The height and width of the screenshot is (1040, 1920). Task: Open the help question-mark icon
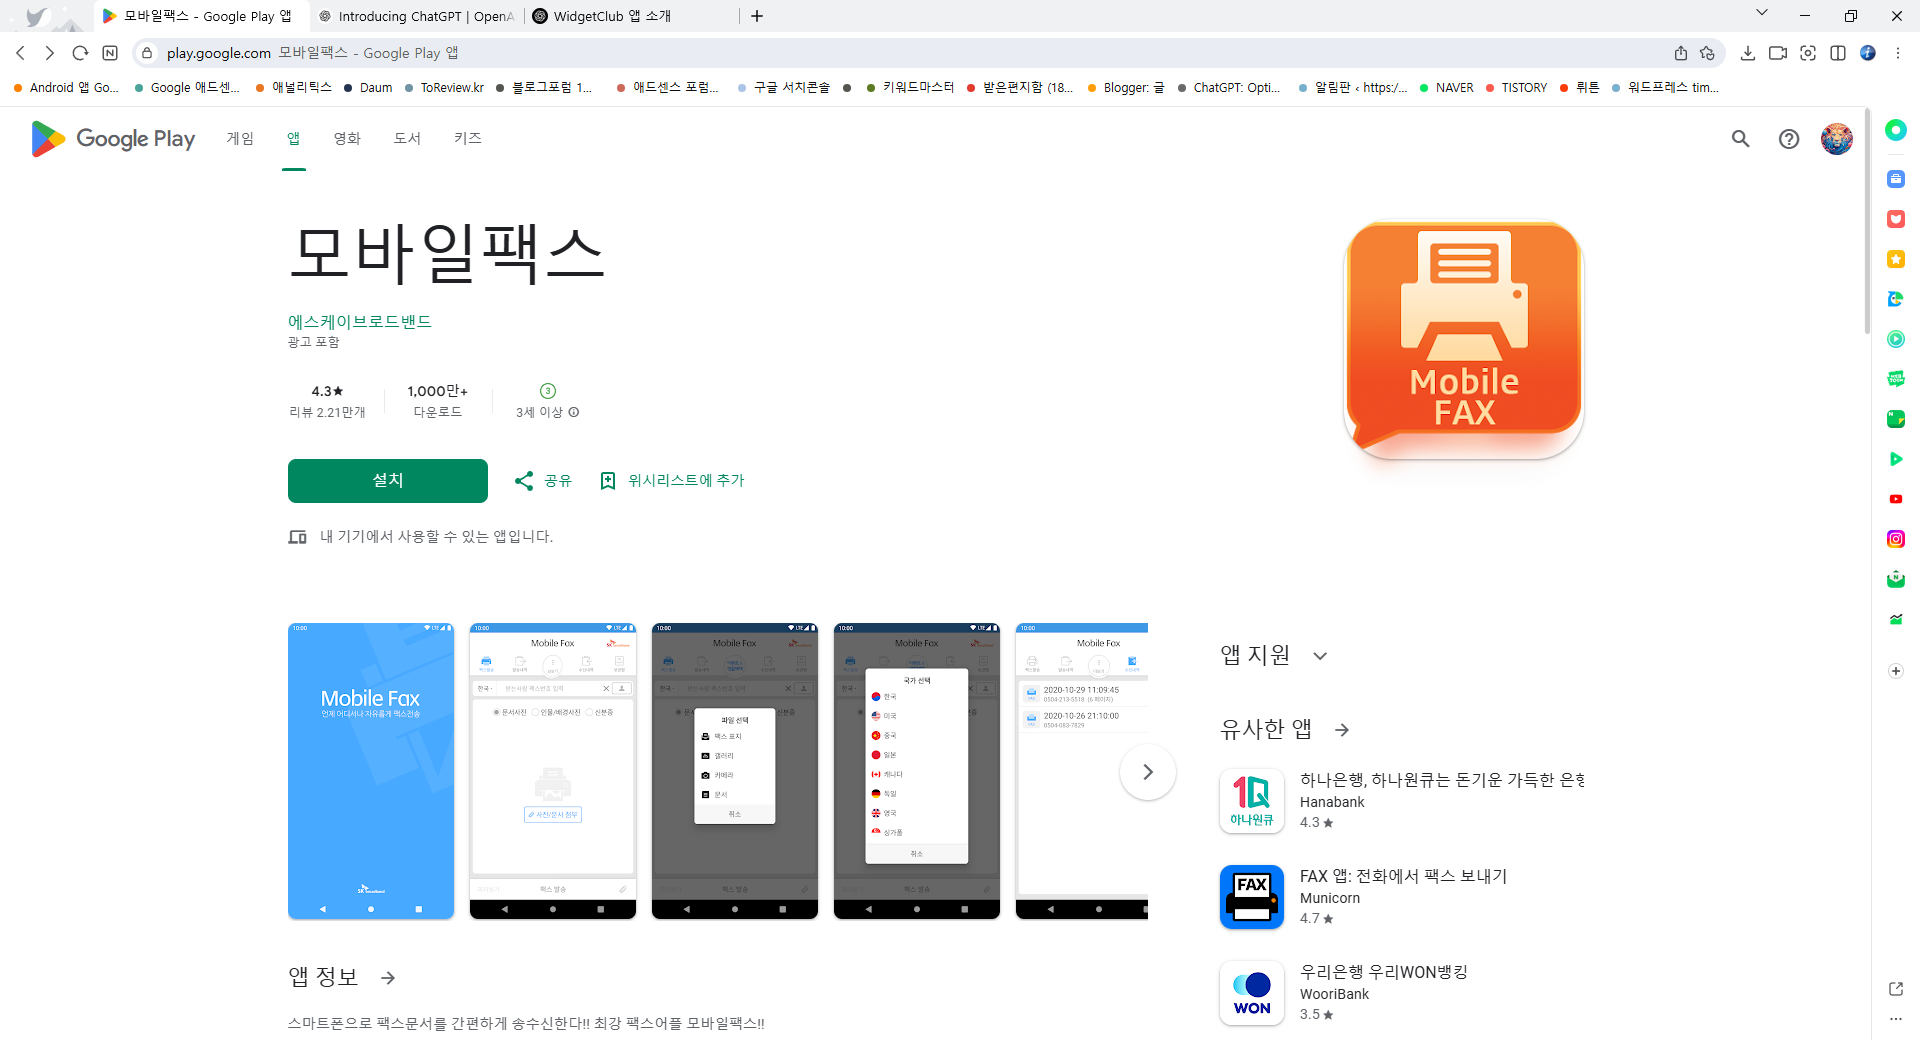[x=1789, y=139]
